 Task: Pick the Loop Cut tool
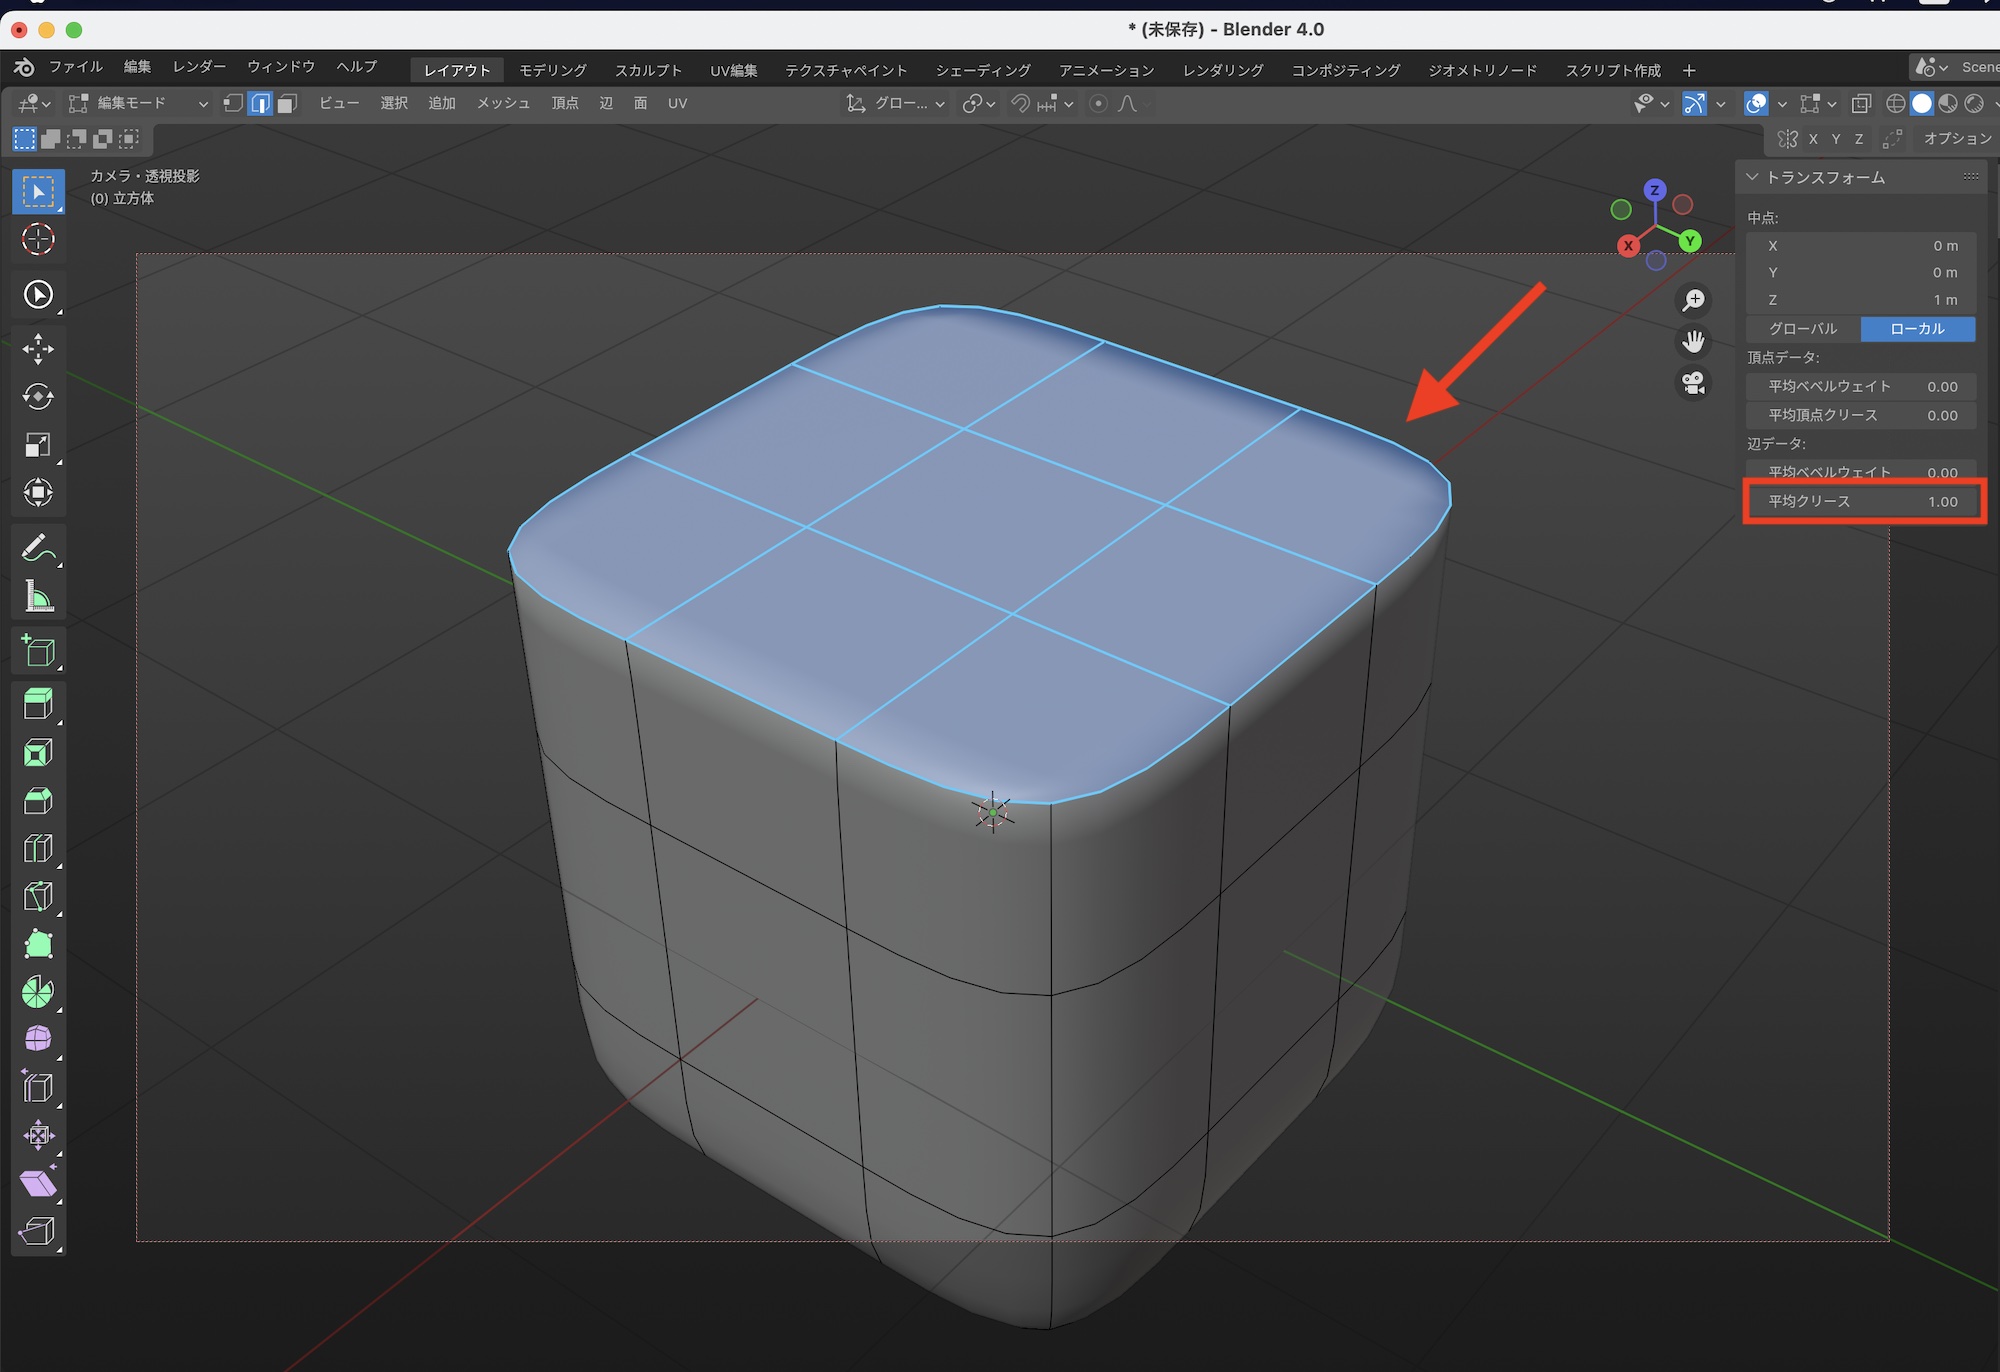coord(38,849)
